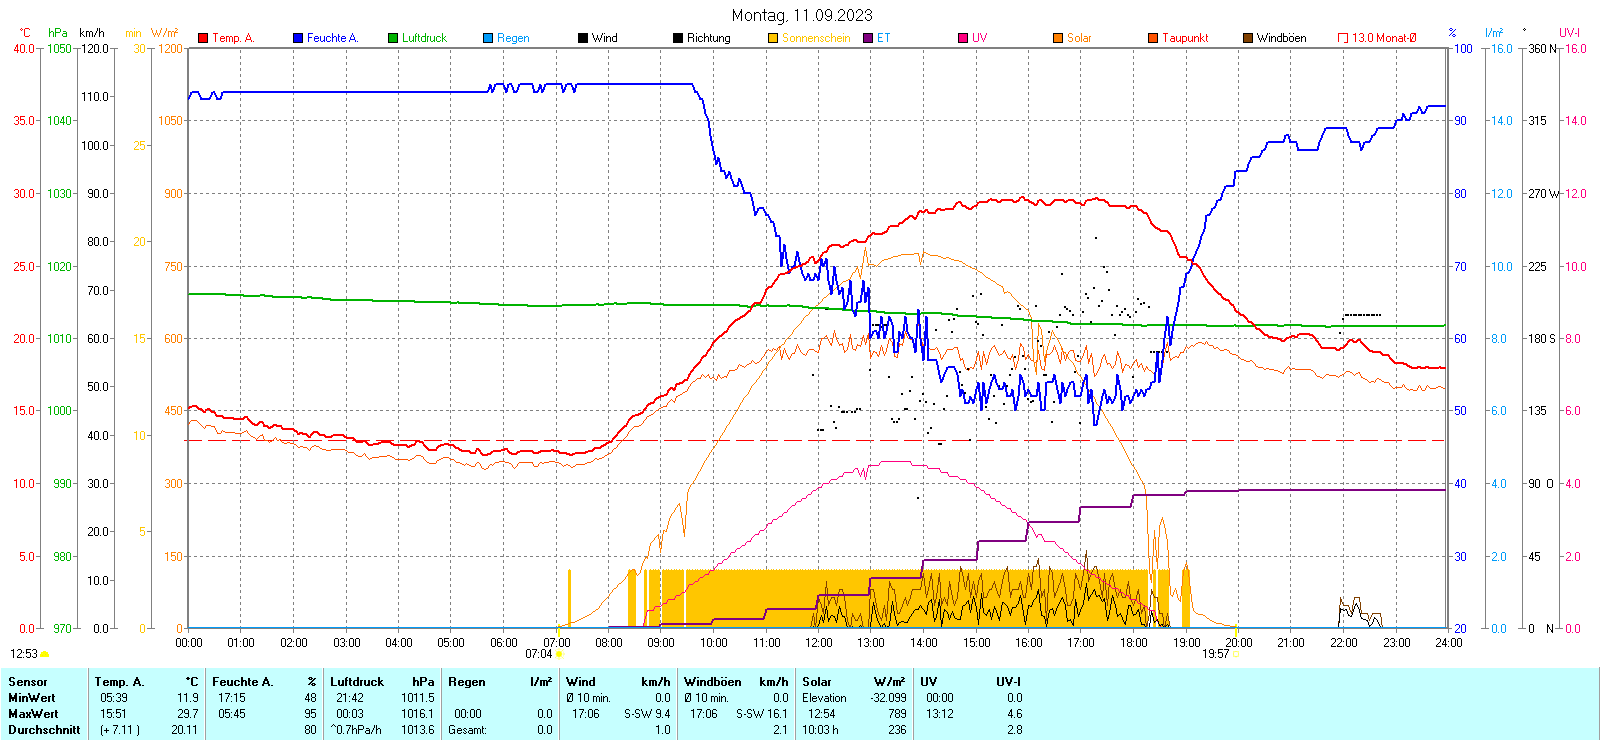1600x740 pixels.
Task: Select the Luftdruck column header in table
Action: (x=357, y=682)
